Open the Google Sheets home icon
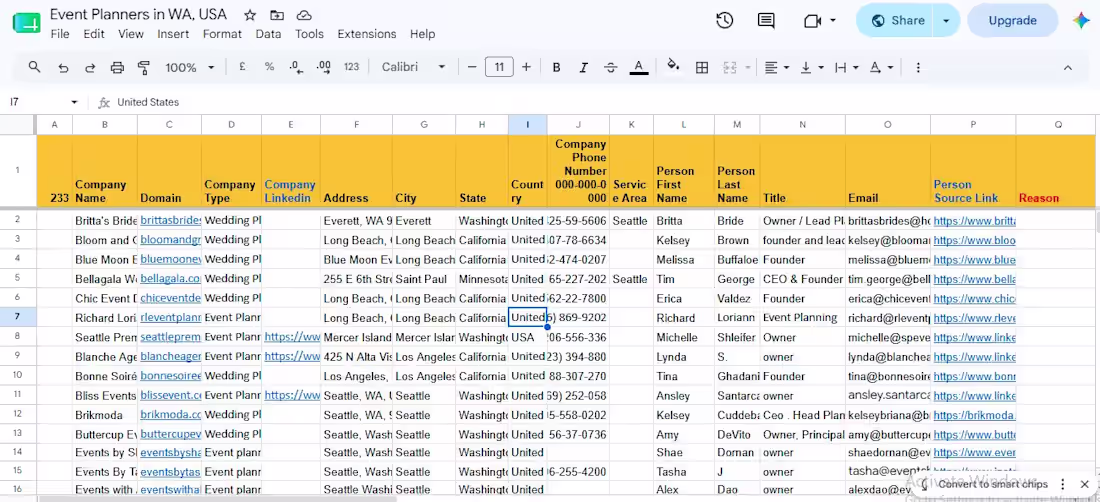This screenshot has width=1100, height=502. (x=27, y=23)
